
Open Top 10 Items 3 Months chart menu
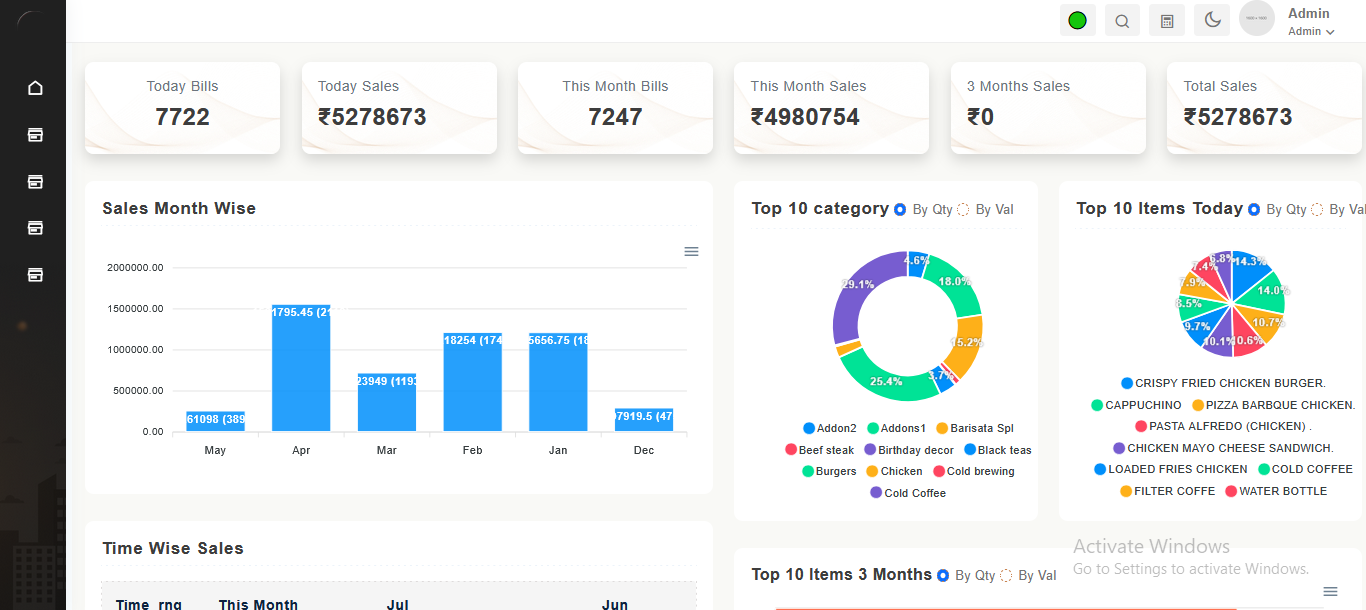1330,591
